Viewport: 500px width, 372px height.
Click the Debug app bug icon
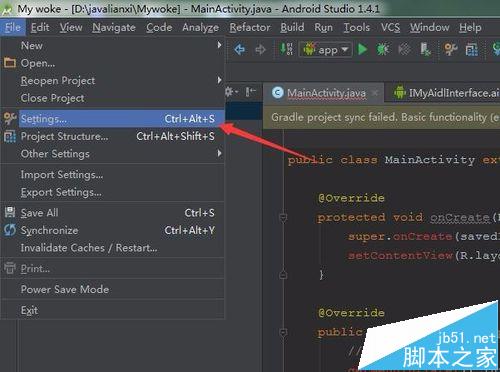383,49
